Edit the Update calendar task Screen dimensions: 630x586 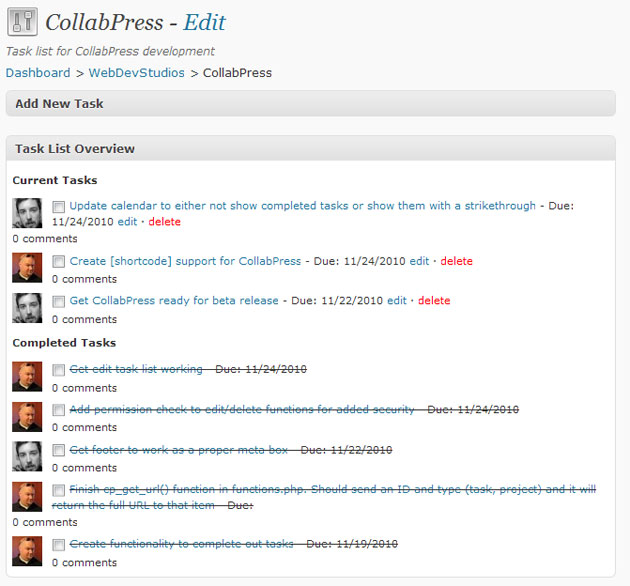pos(127,222)
